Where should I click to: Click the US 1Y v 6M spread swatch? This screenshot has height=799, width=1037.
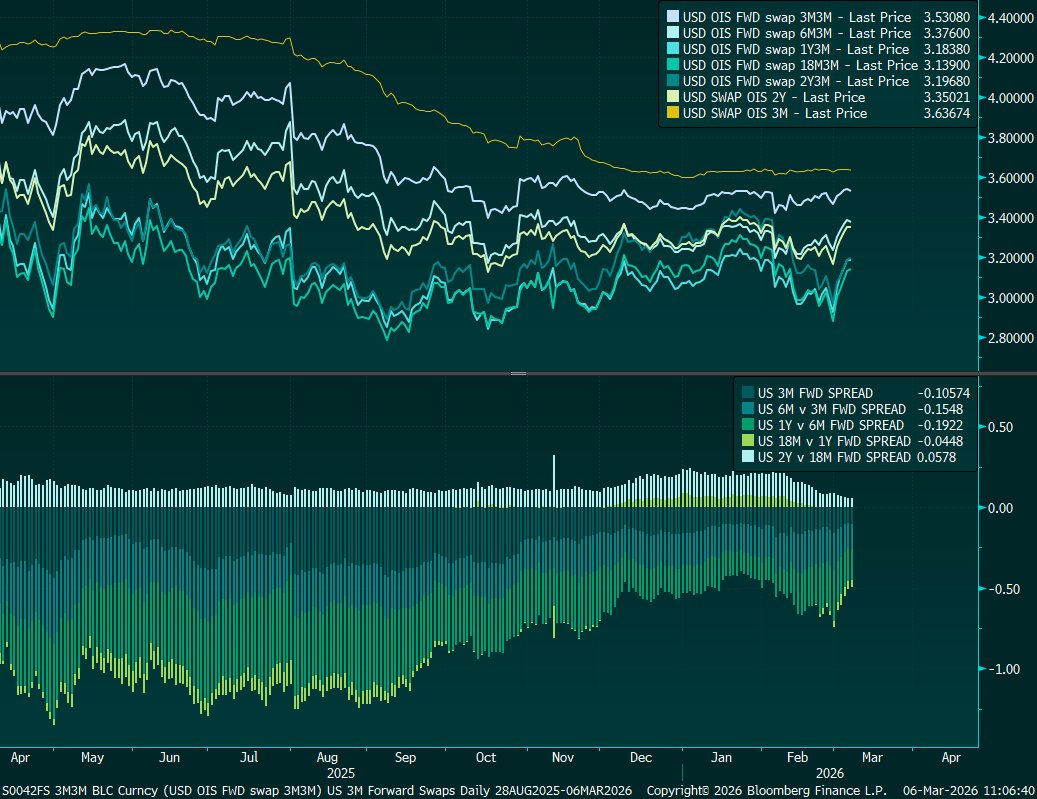[748, 425]
